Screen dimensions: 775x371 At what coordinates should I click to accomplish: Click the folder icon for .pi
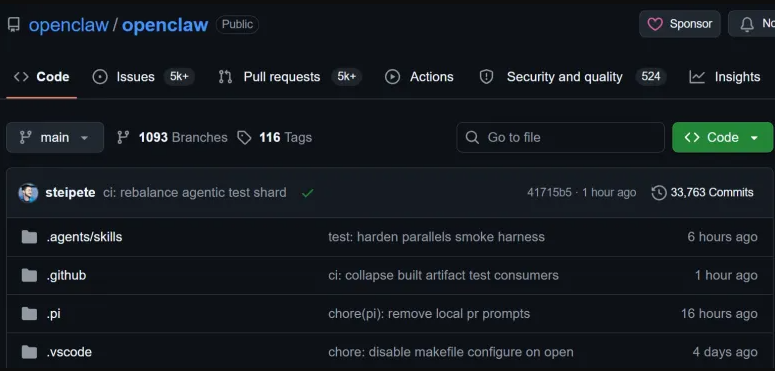(29, 314)
